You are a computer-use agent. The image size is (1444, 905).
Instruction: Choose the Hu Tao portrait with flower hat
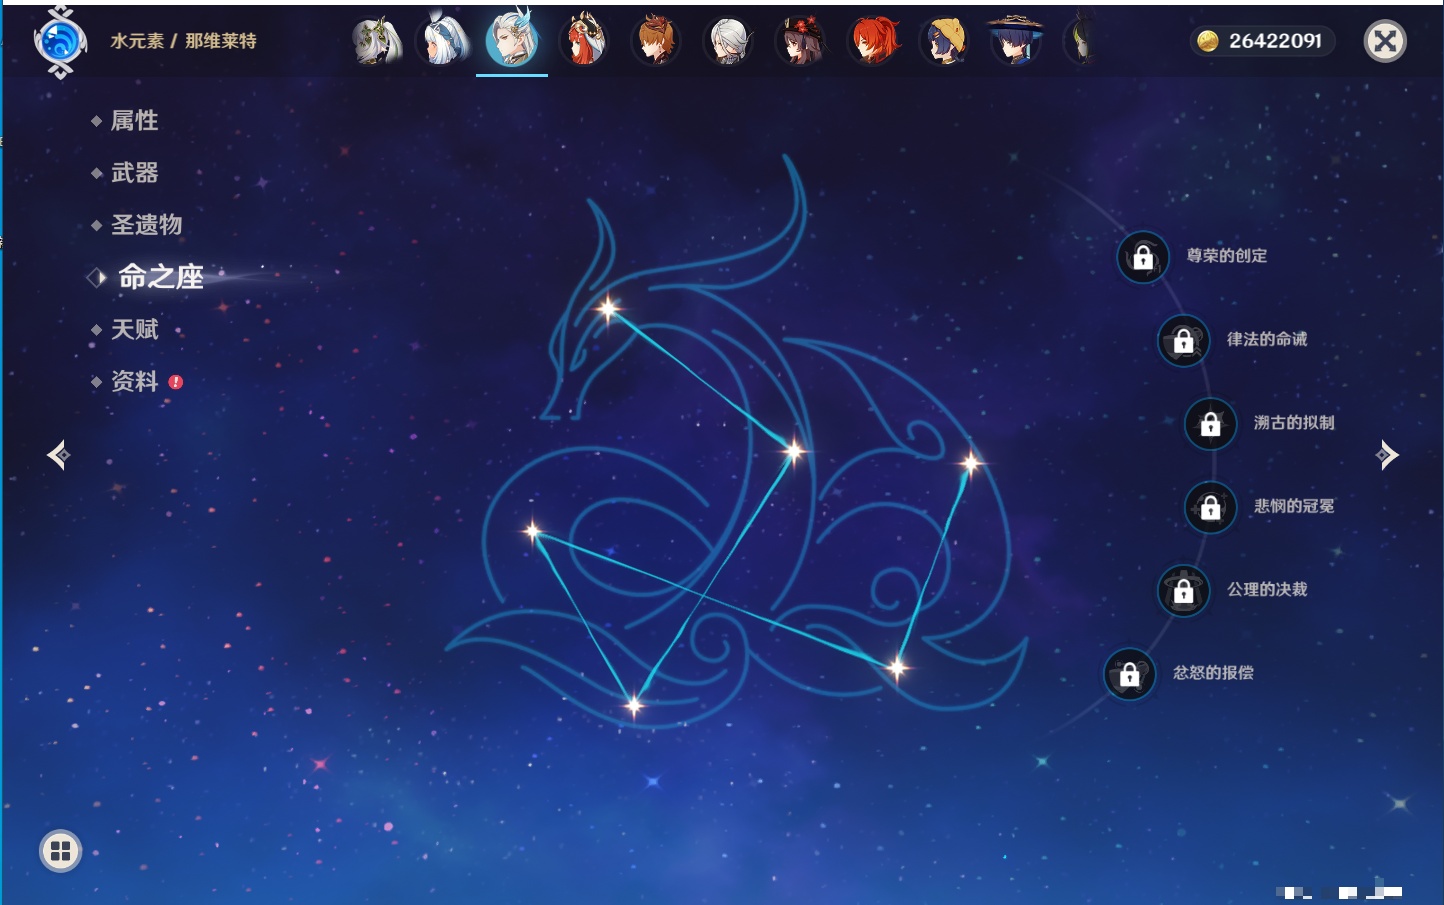point(800,41)
